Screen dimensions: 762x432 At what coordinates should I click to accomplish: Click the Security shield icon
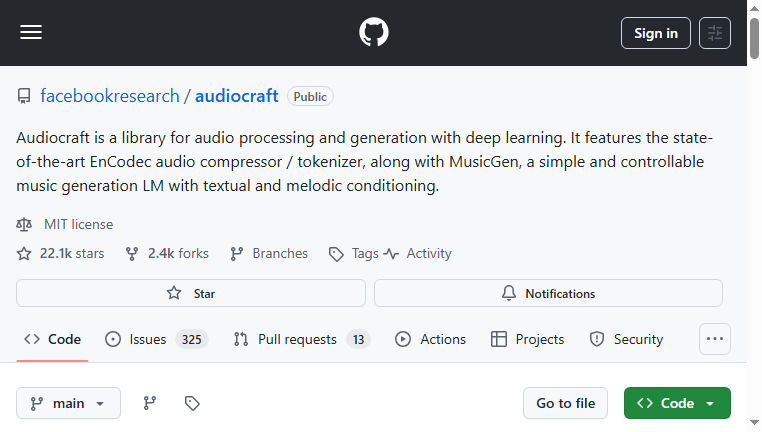coord(596,339)
